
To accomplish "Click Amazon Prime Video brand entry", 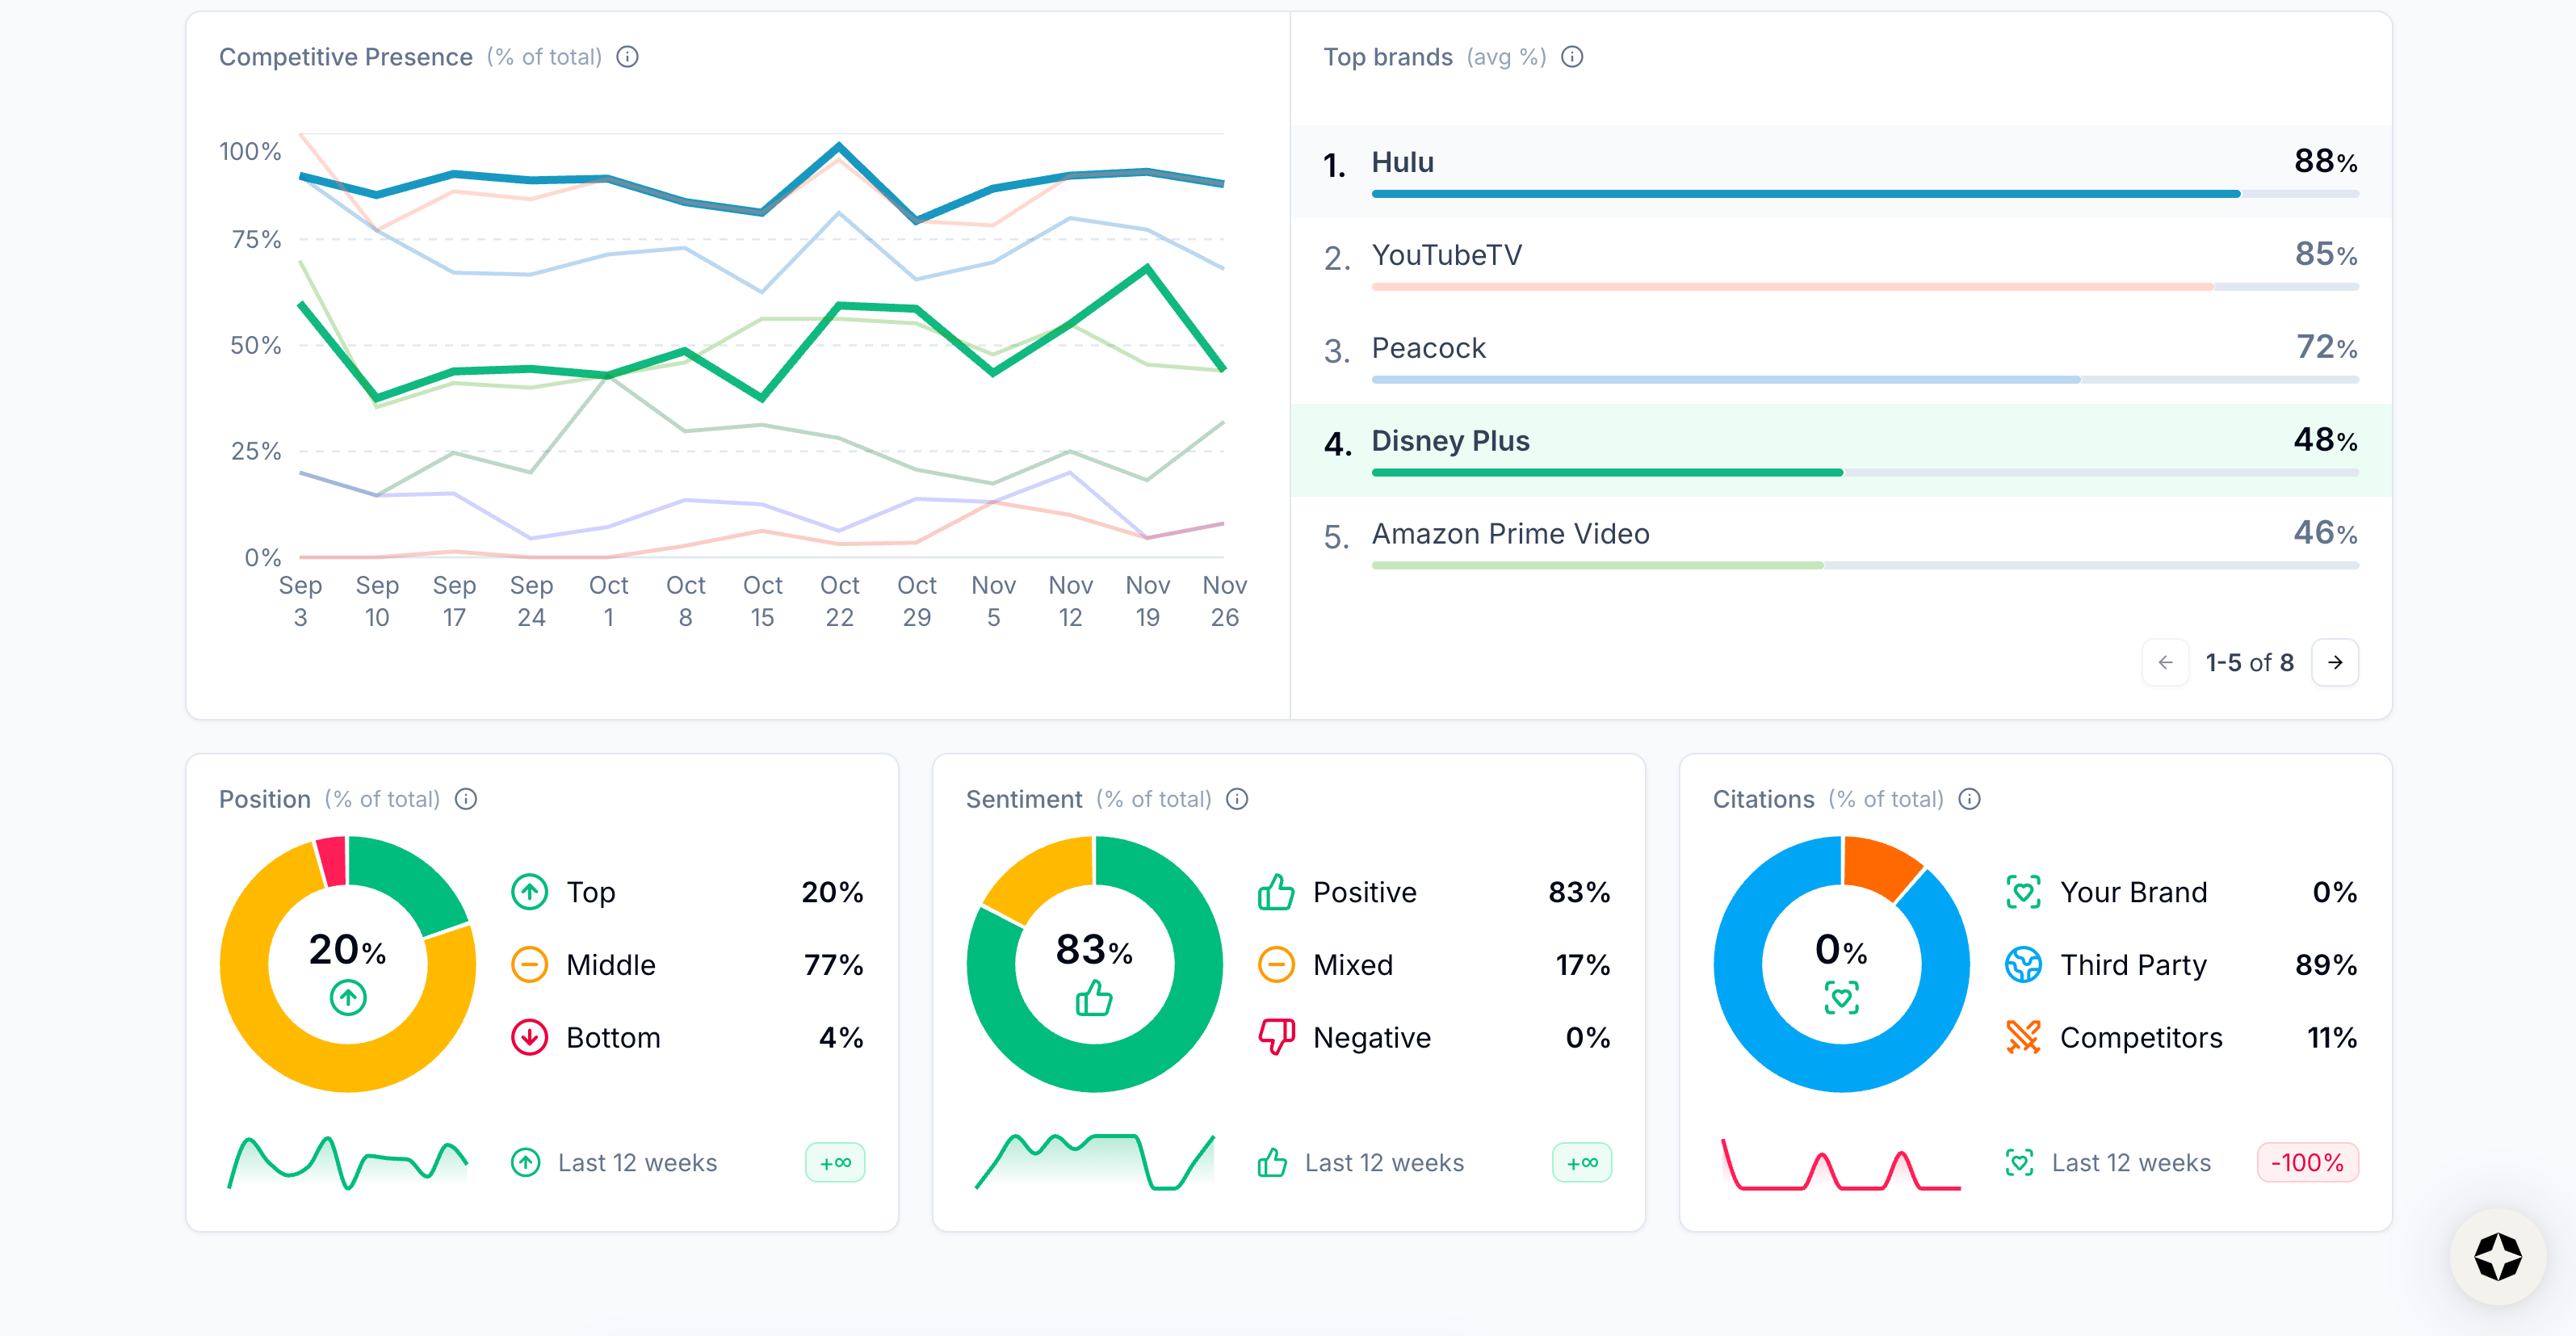I will (1510, 534).
